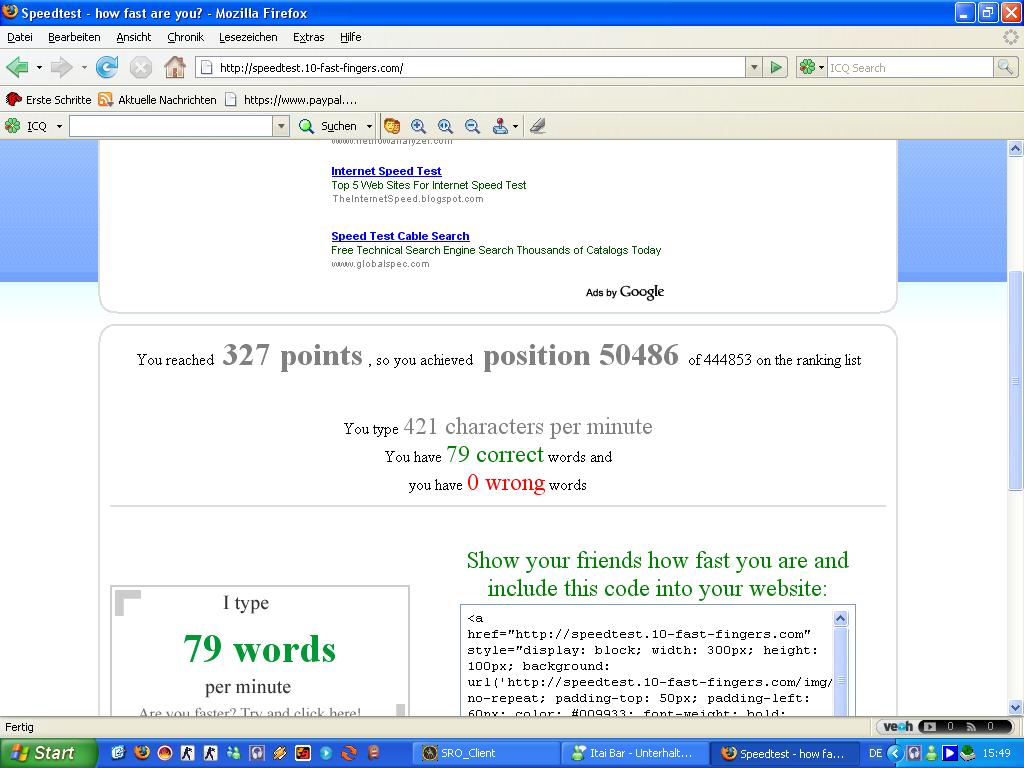Expand the ICQ toolbar search field dropdown

coord(281,126)
